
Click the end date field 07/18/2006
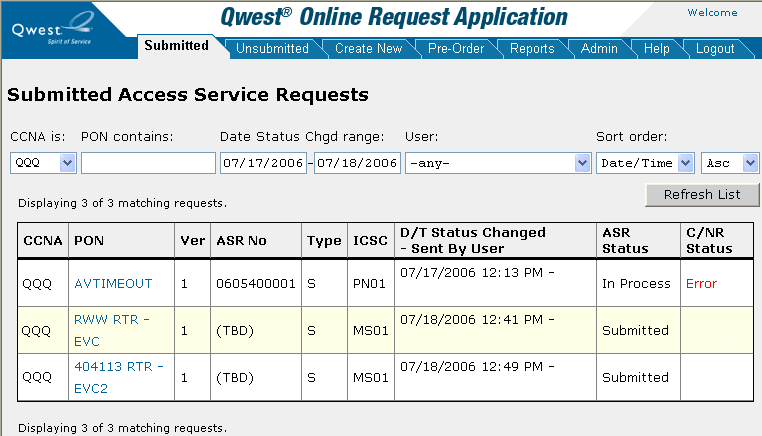(x=357, y=163)
